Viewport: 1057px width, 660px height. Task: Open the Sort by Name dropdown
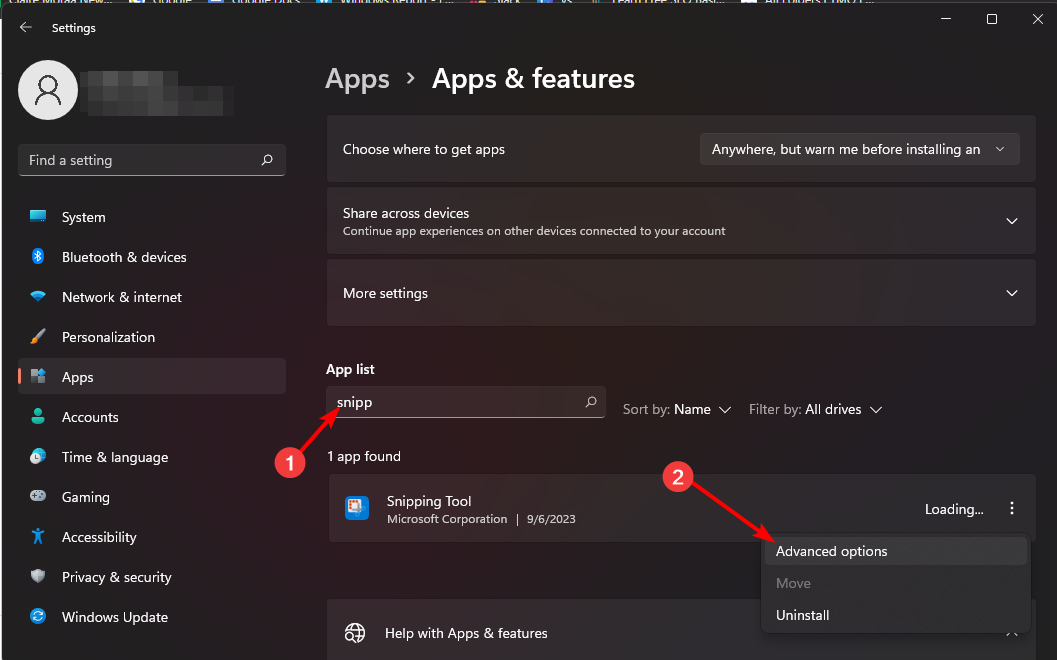pos(677,409)
